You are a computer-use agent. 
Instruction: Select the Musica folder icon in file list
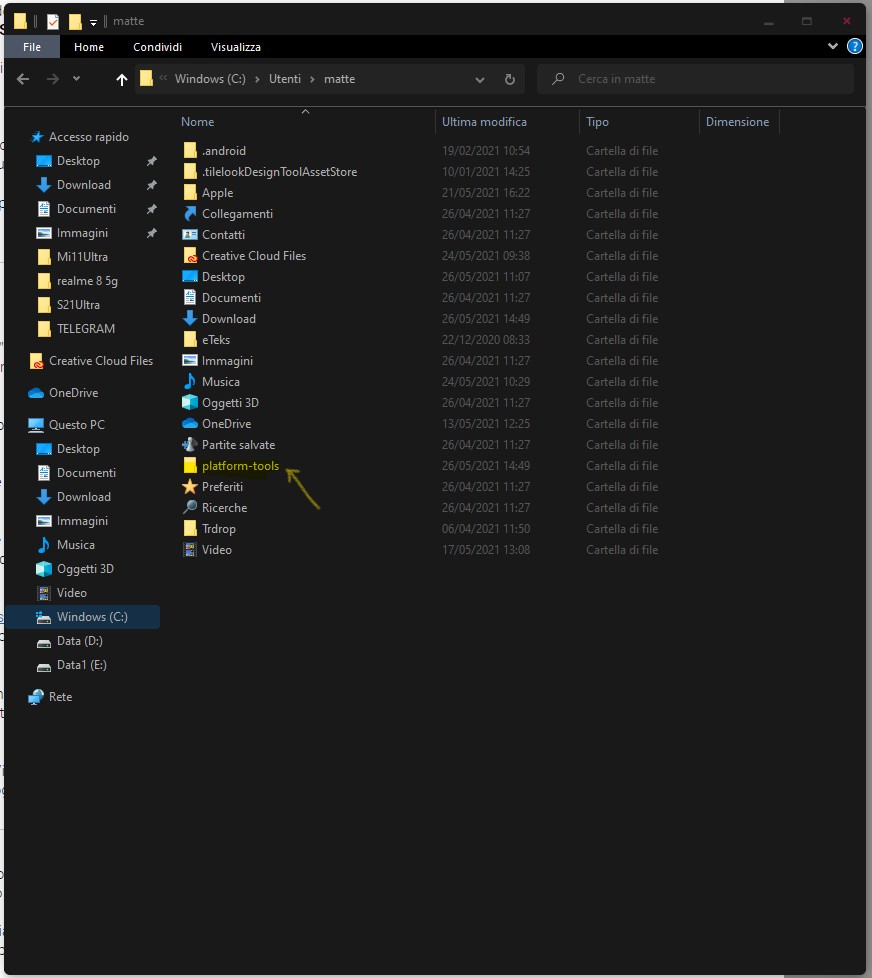pyautogui.click(x=190, y=382)
